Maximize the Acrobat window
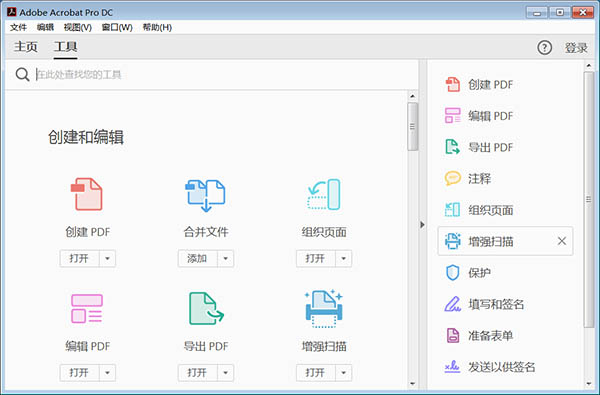 559,12
